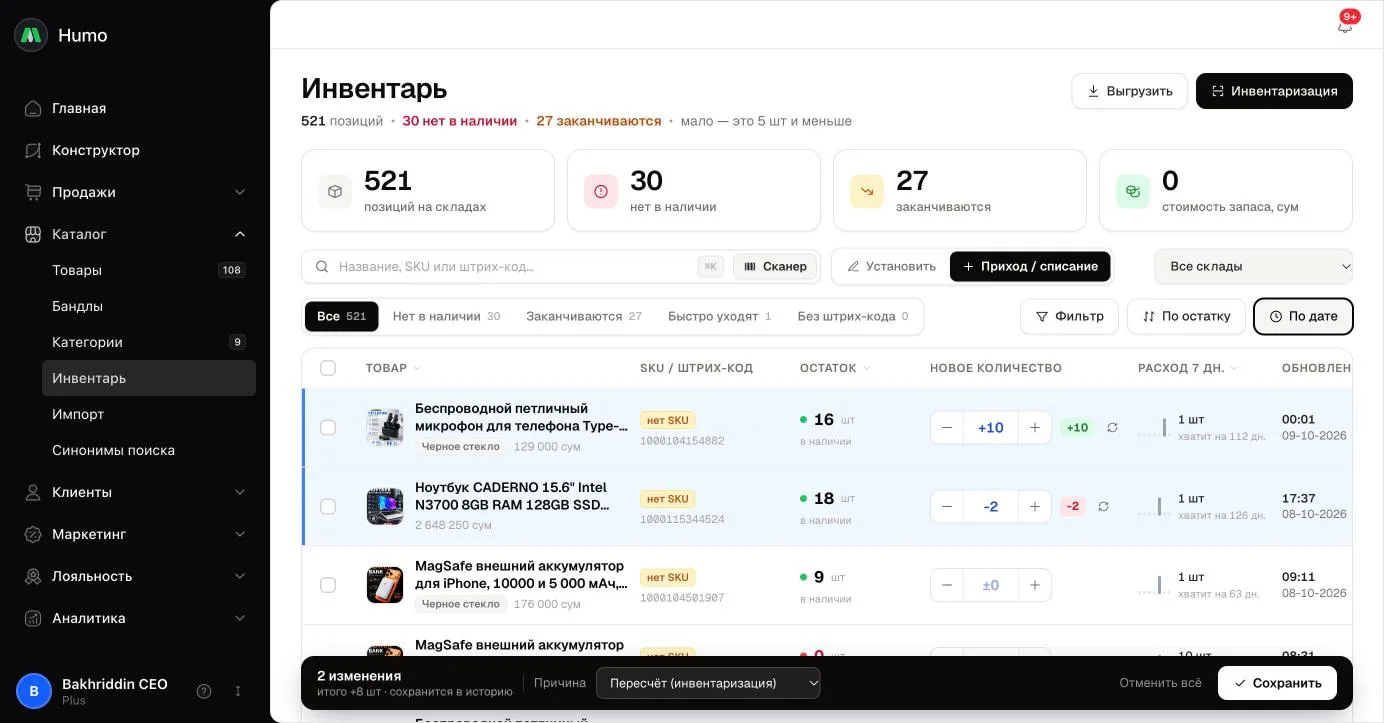Click the search magnifier icon
The height and width of the screenshot is (723, 1384).
tap(322, 267)
